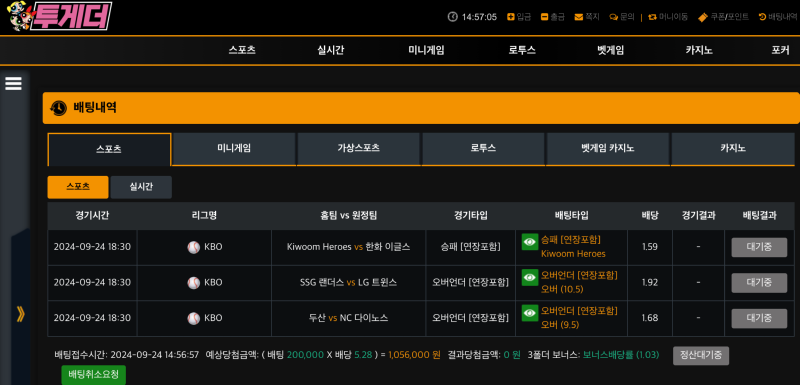Click the 정산대기중 button

coord(701,355)
